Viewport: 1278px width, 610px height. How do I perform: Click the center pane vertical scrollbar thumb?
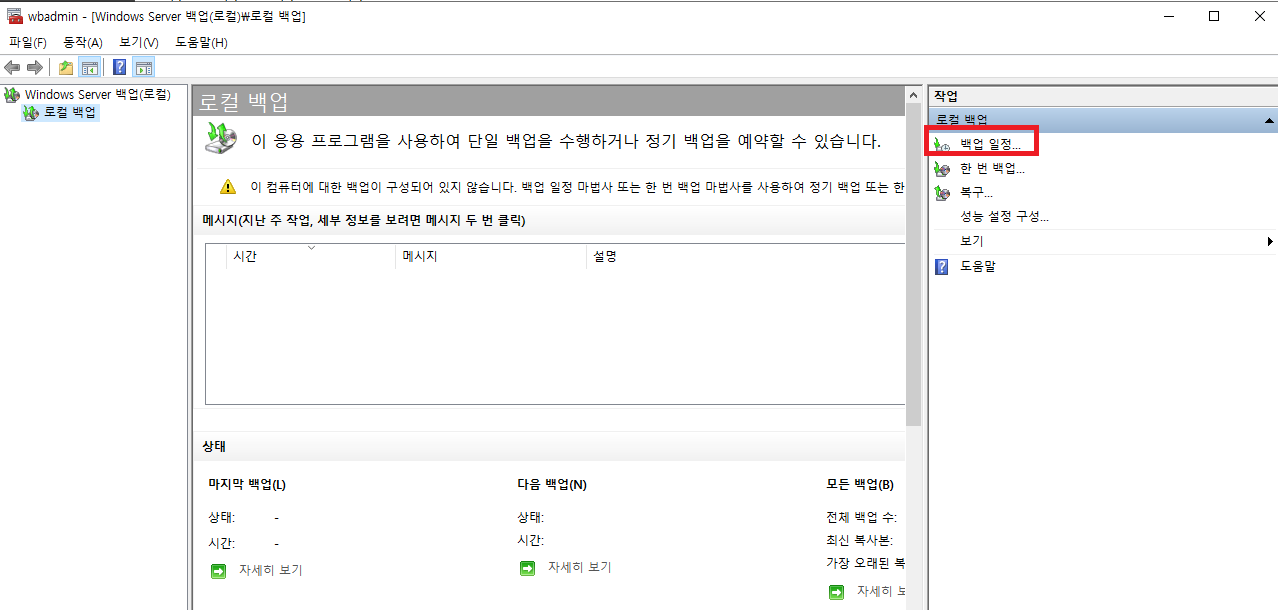(x=913, y=264)
